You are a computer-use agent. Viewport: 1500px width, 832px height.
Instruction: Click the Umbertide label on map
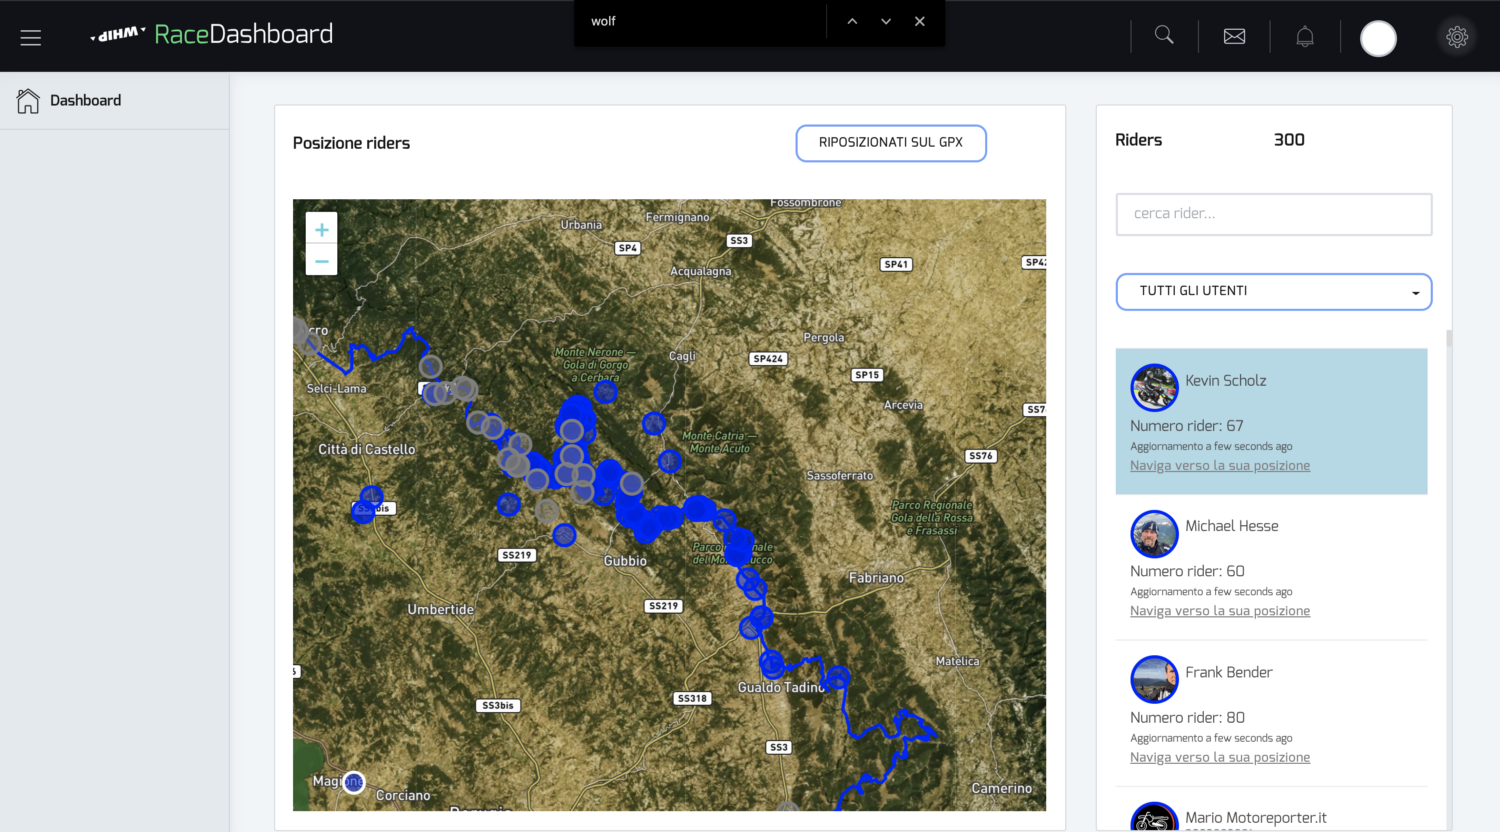point(441,610)
